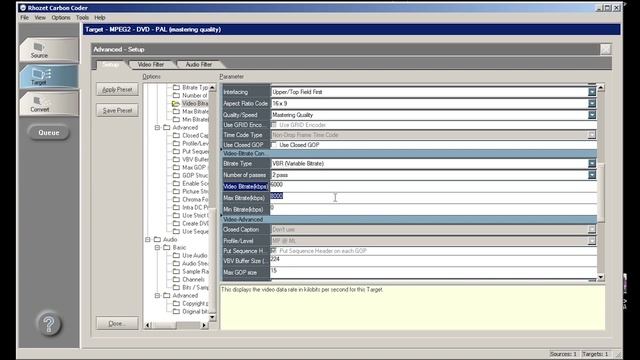The width and height of the screenshot is (640, 360).
Task: Open the File menu
Action: point(24,18)
